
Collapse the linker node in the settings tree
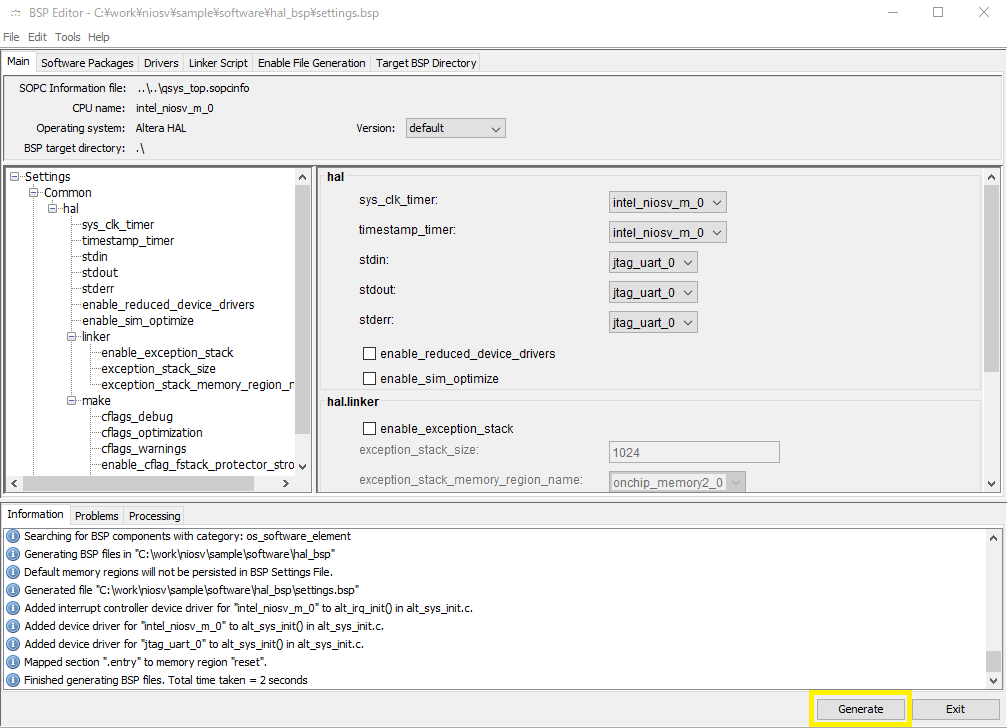point(70,336)
